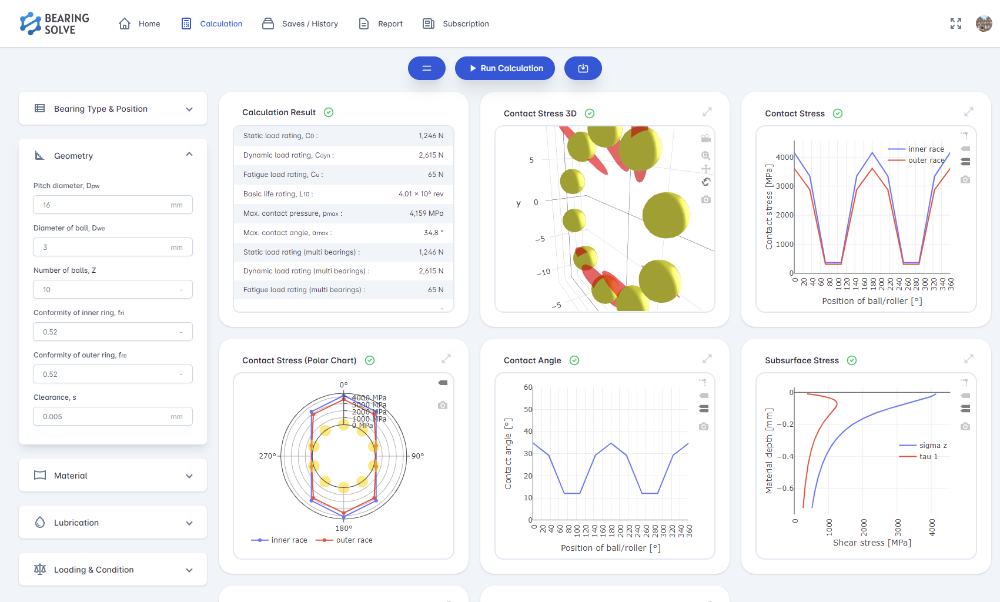
Task: Compare data on hover in Subsurface Stress
Action: (965, 409)
